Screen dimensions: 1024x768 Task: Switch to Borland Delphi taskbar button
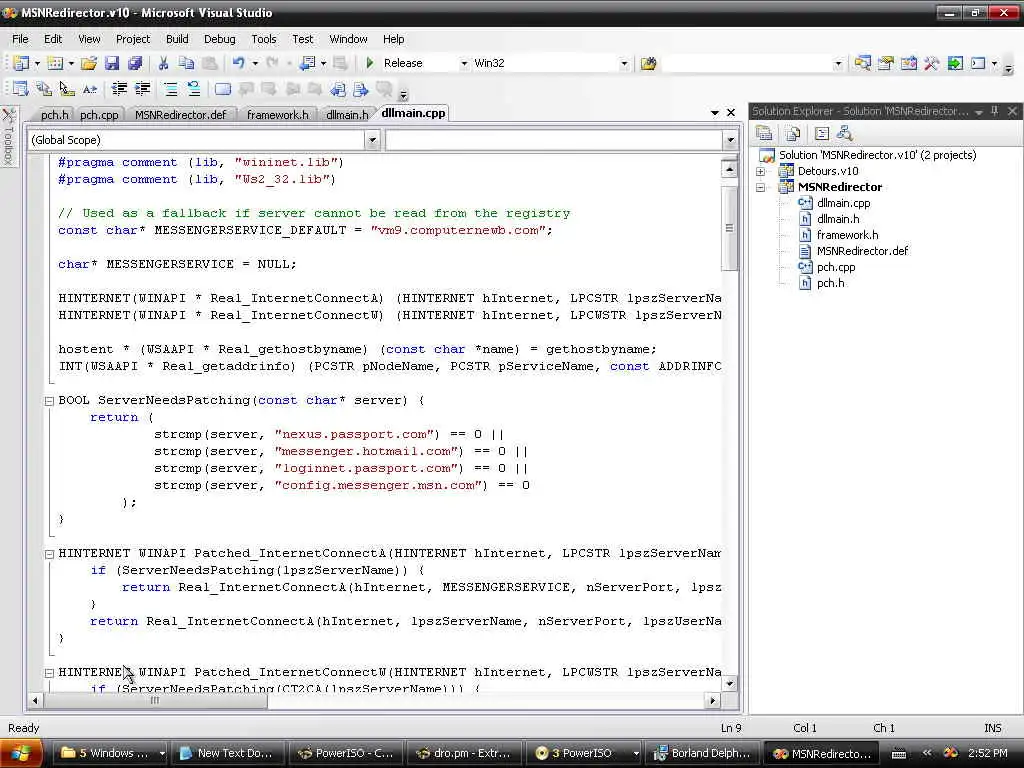coord(703,754)
